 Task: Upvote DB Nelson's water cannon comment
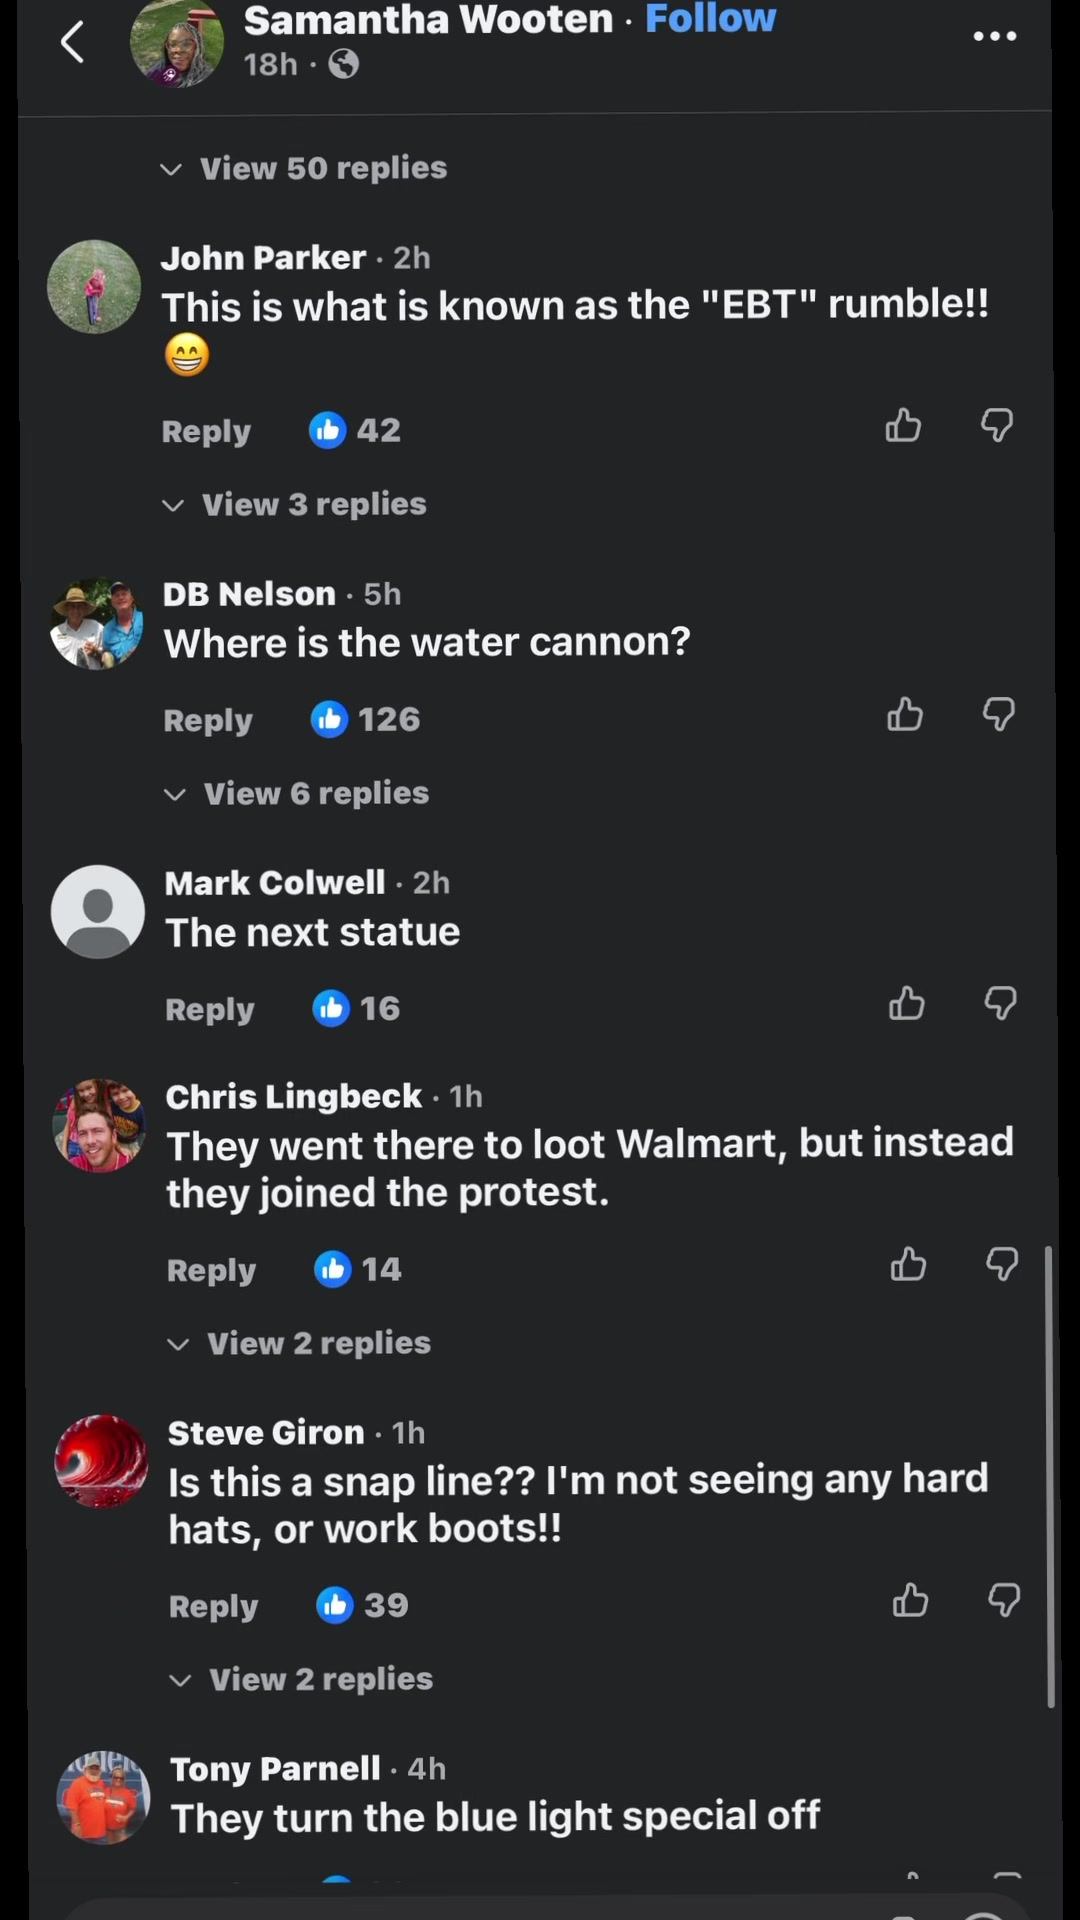tap(905, 715)
